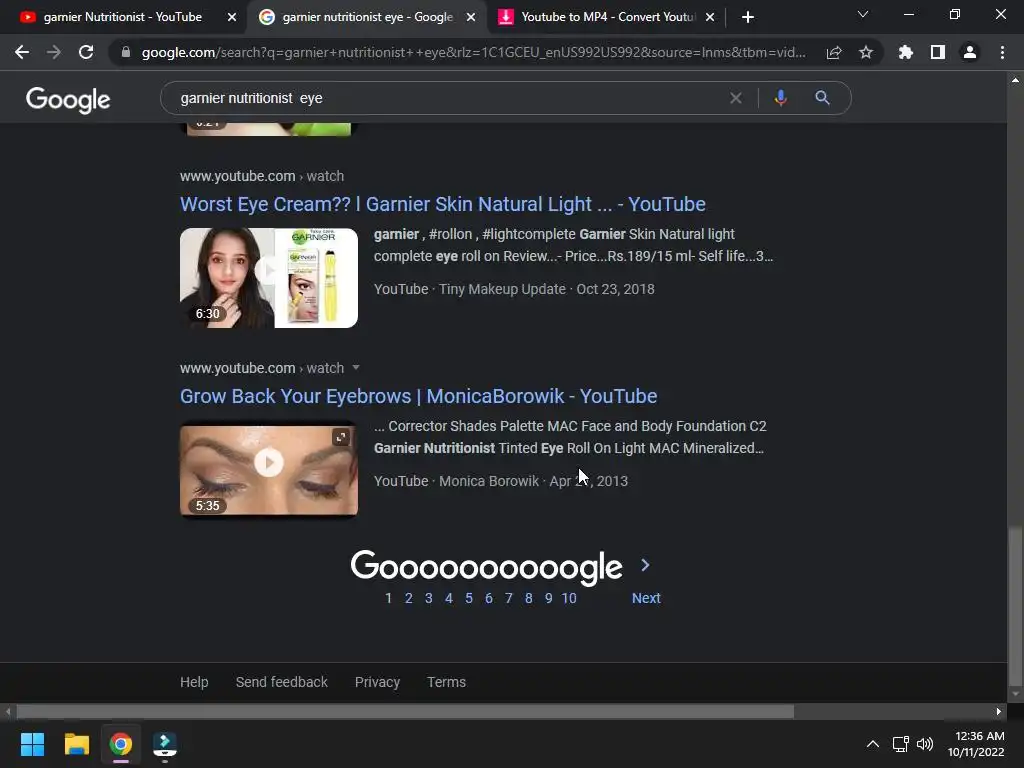Screen dimensions: 1024x768
Task: Select the garnier nutritionist eye Google tab
Action: [367, 17]
